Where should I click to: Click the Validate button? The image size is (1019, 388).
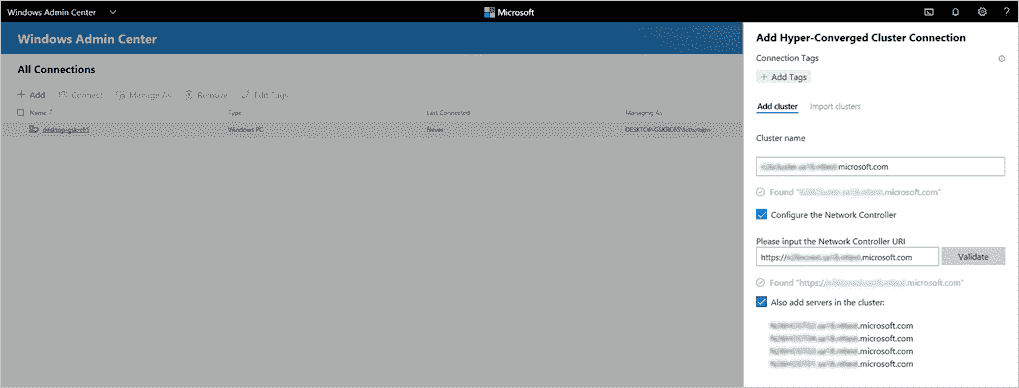coord(973,257)
